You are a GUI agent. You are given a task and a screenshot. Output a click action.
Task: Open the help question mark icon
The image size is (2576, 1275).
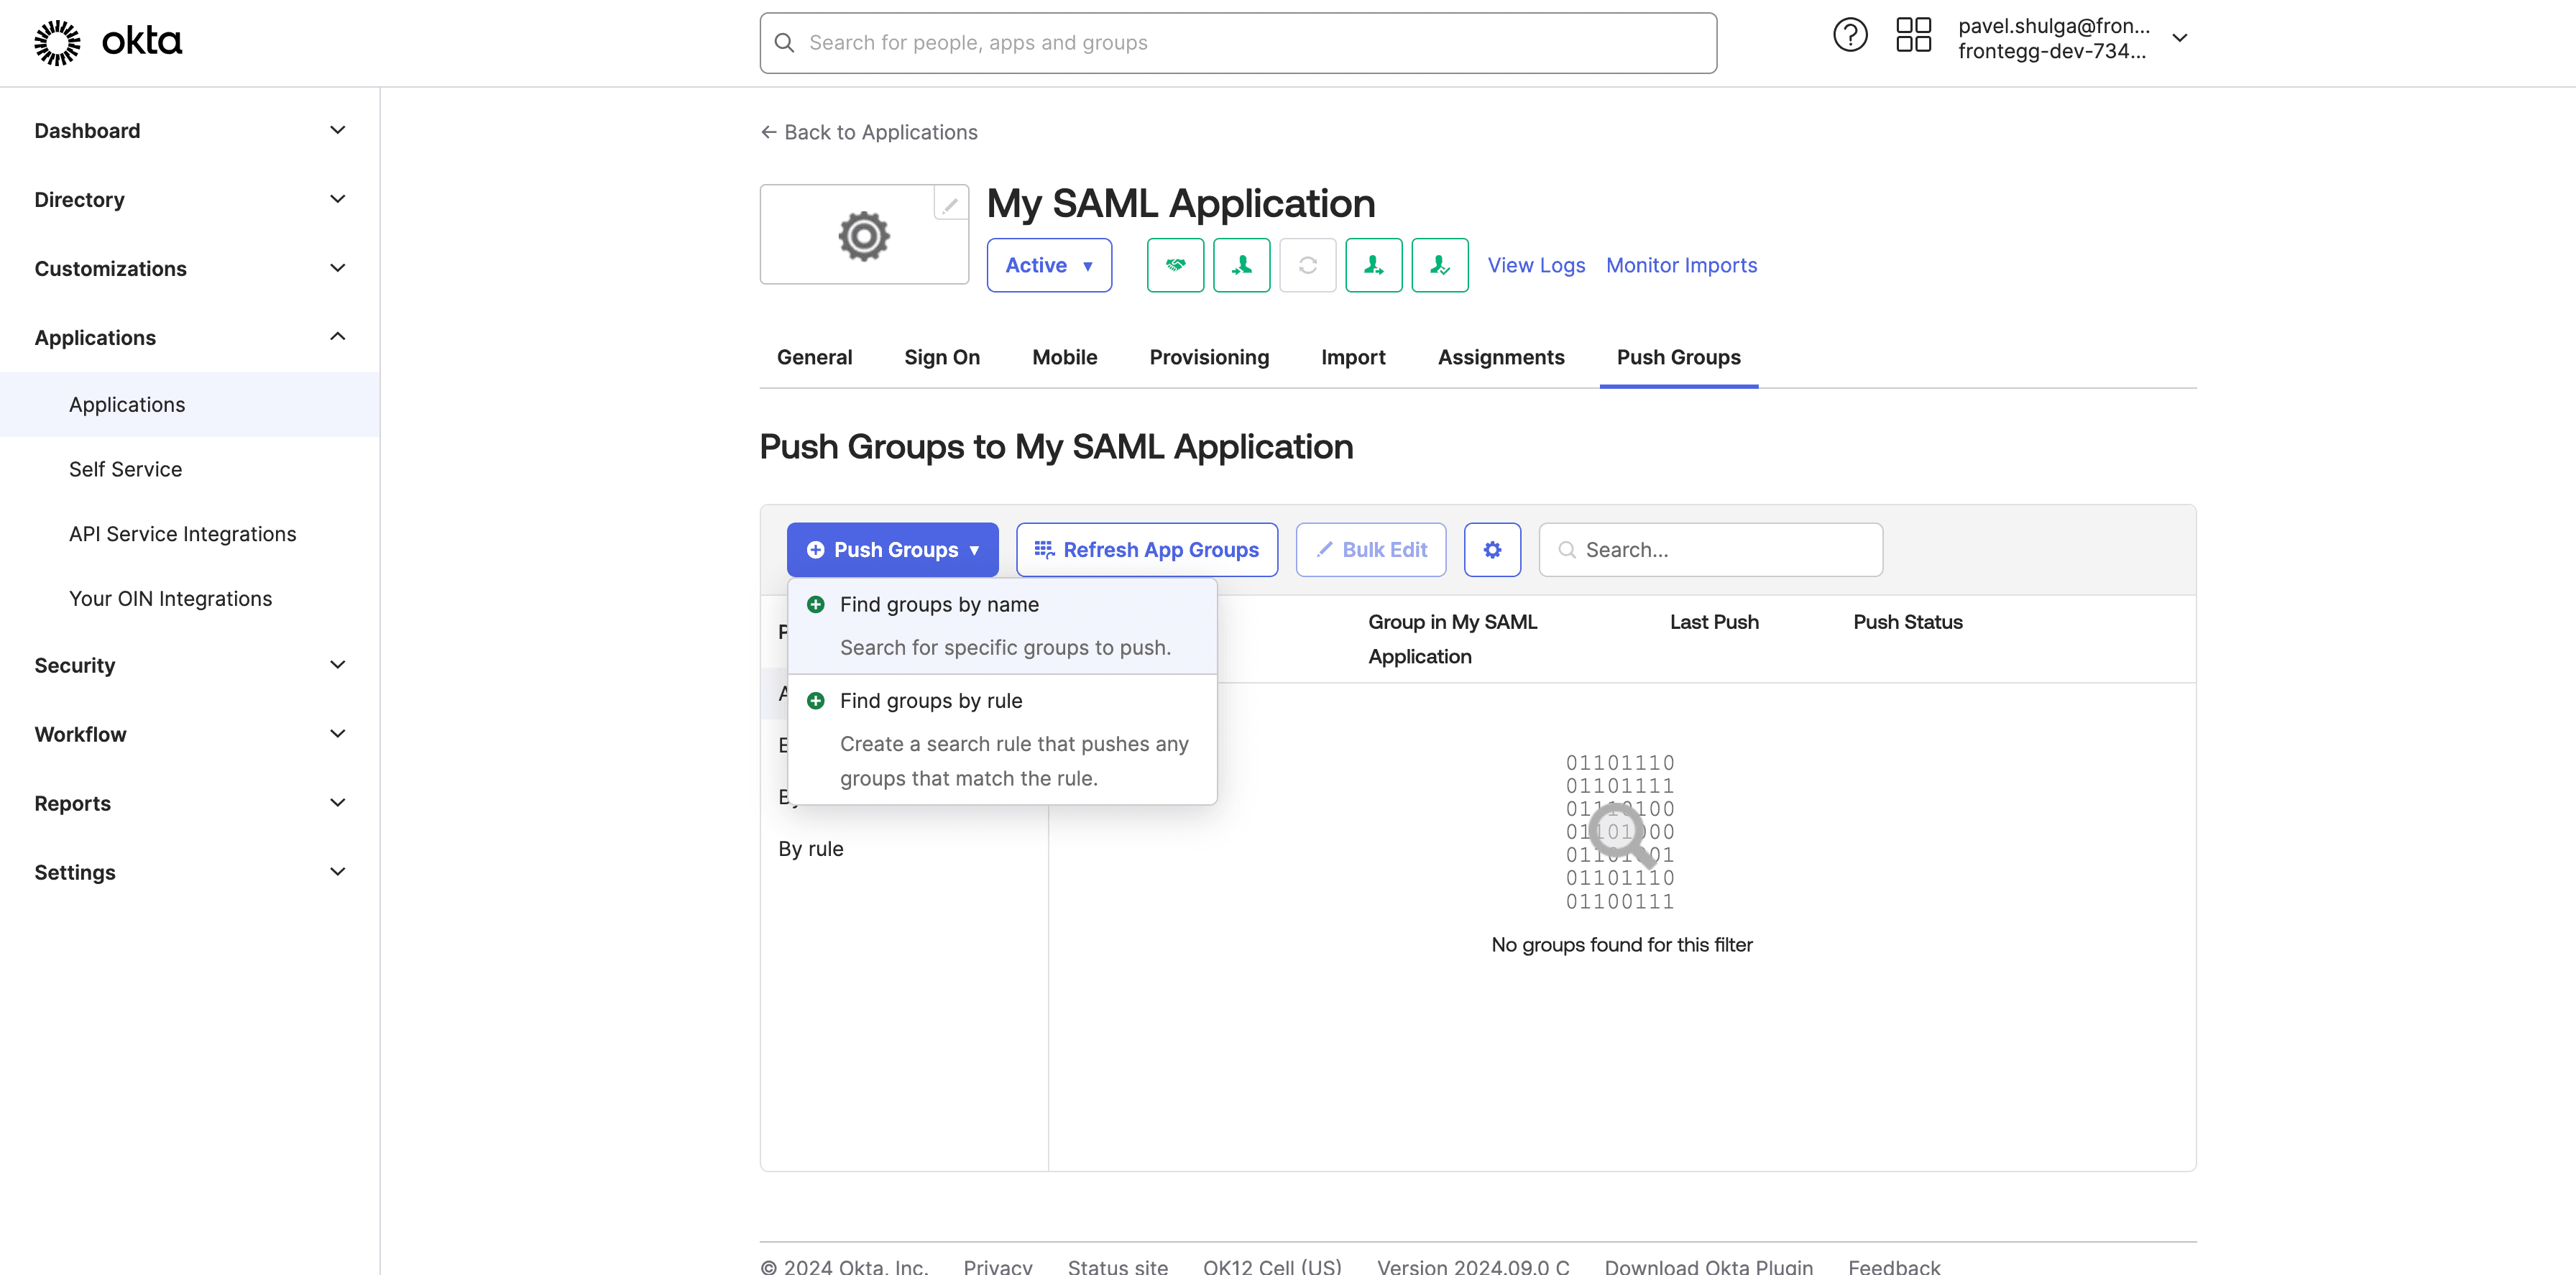1850,35
